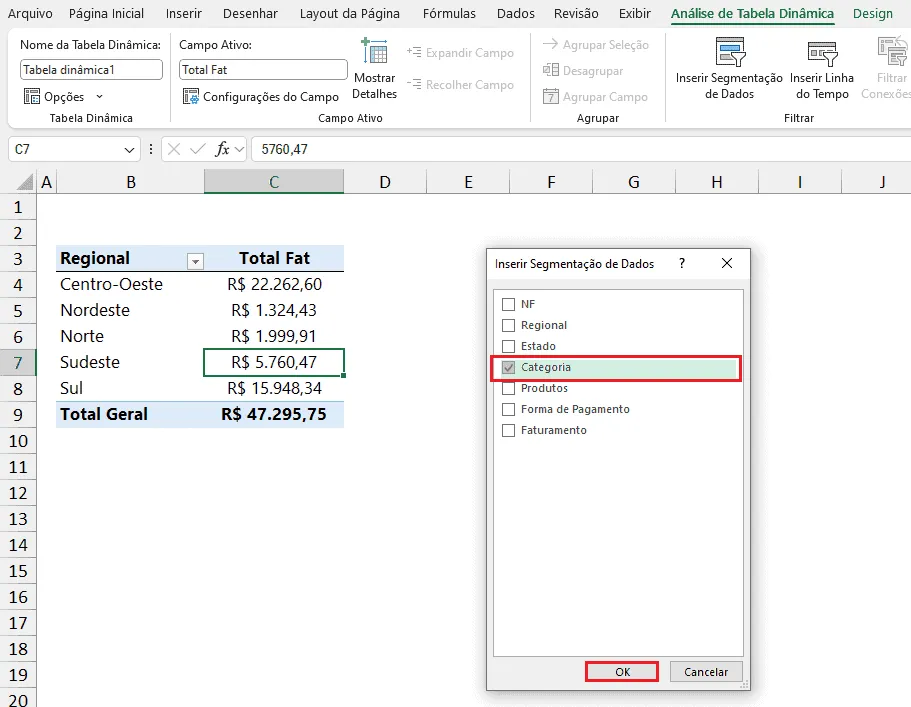Click Agrupar Campo
The image size is (911, 707).
(596, 97)
